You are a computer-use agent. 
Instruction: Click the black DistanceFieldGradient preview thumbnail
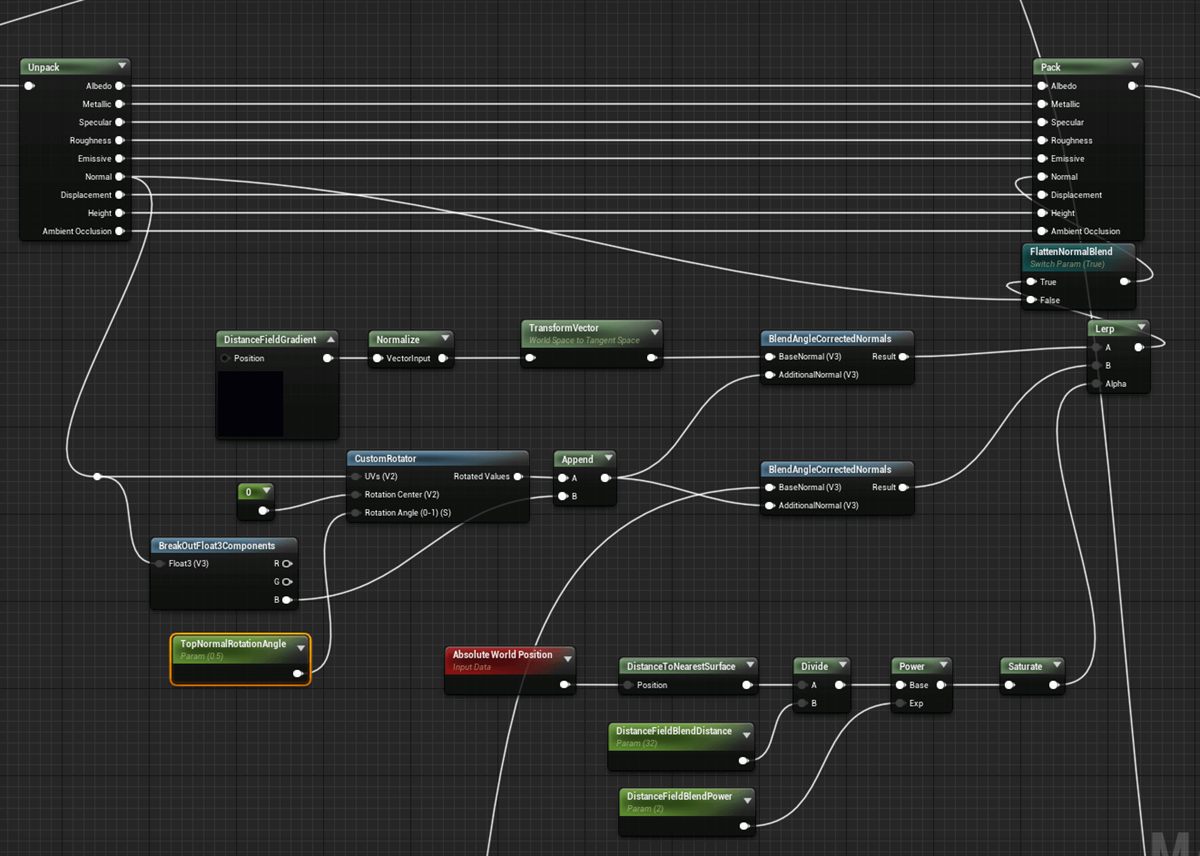[250, 403]
